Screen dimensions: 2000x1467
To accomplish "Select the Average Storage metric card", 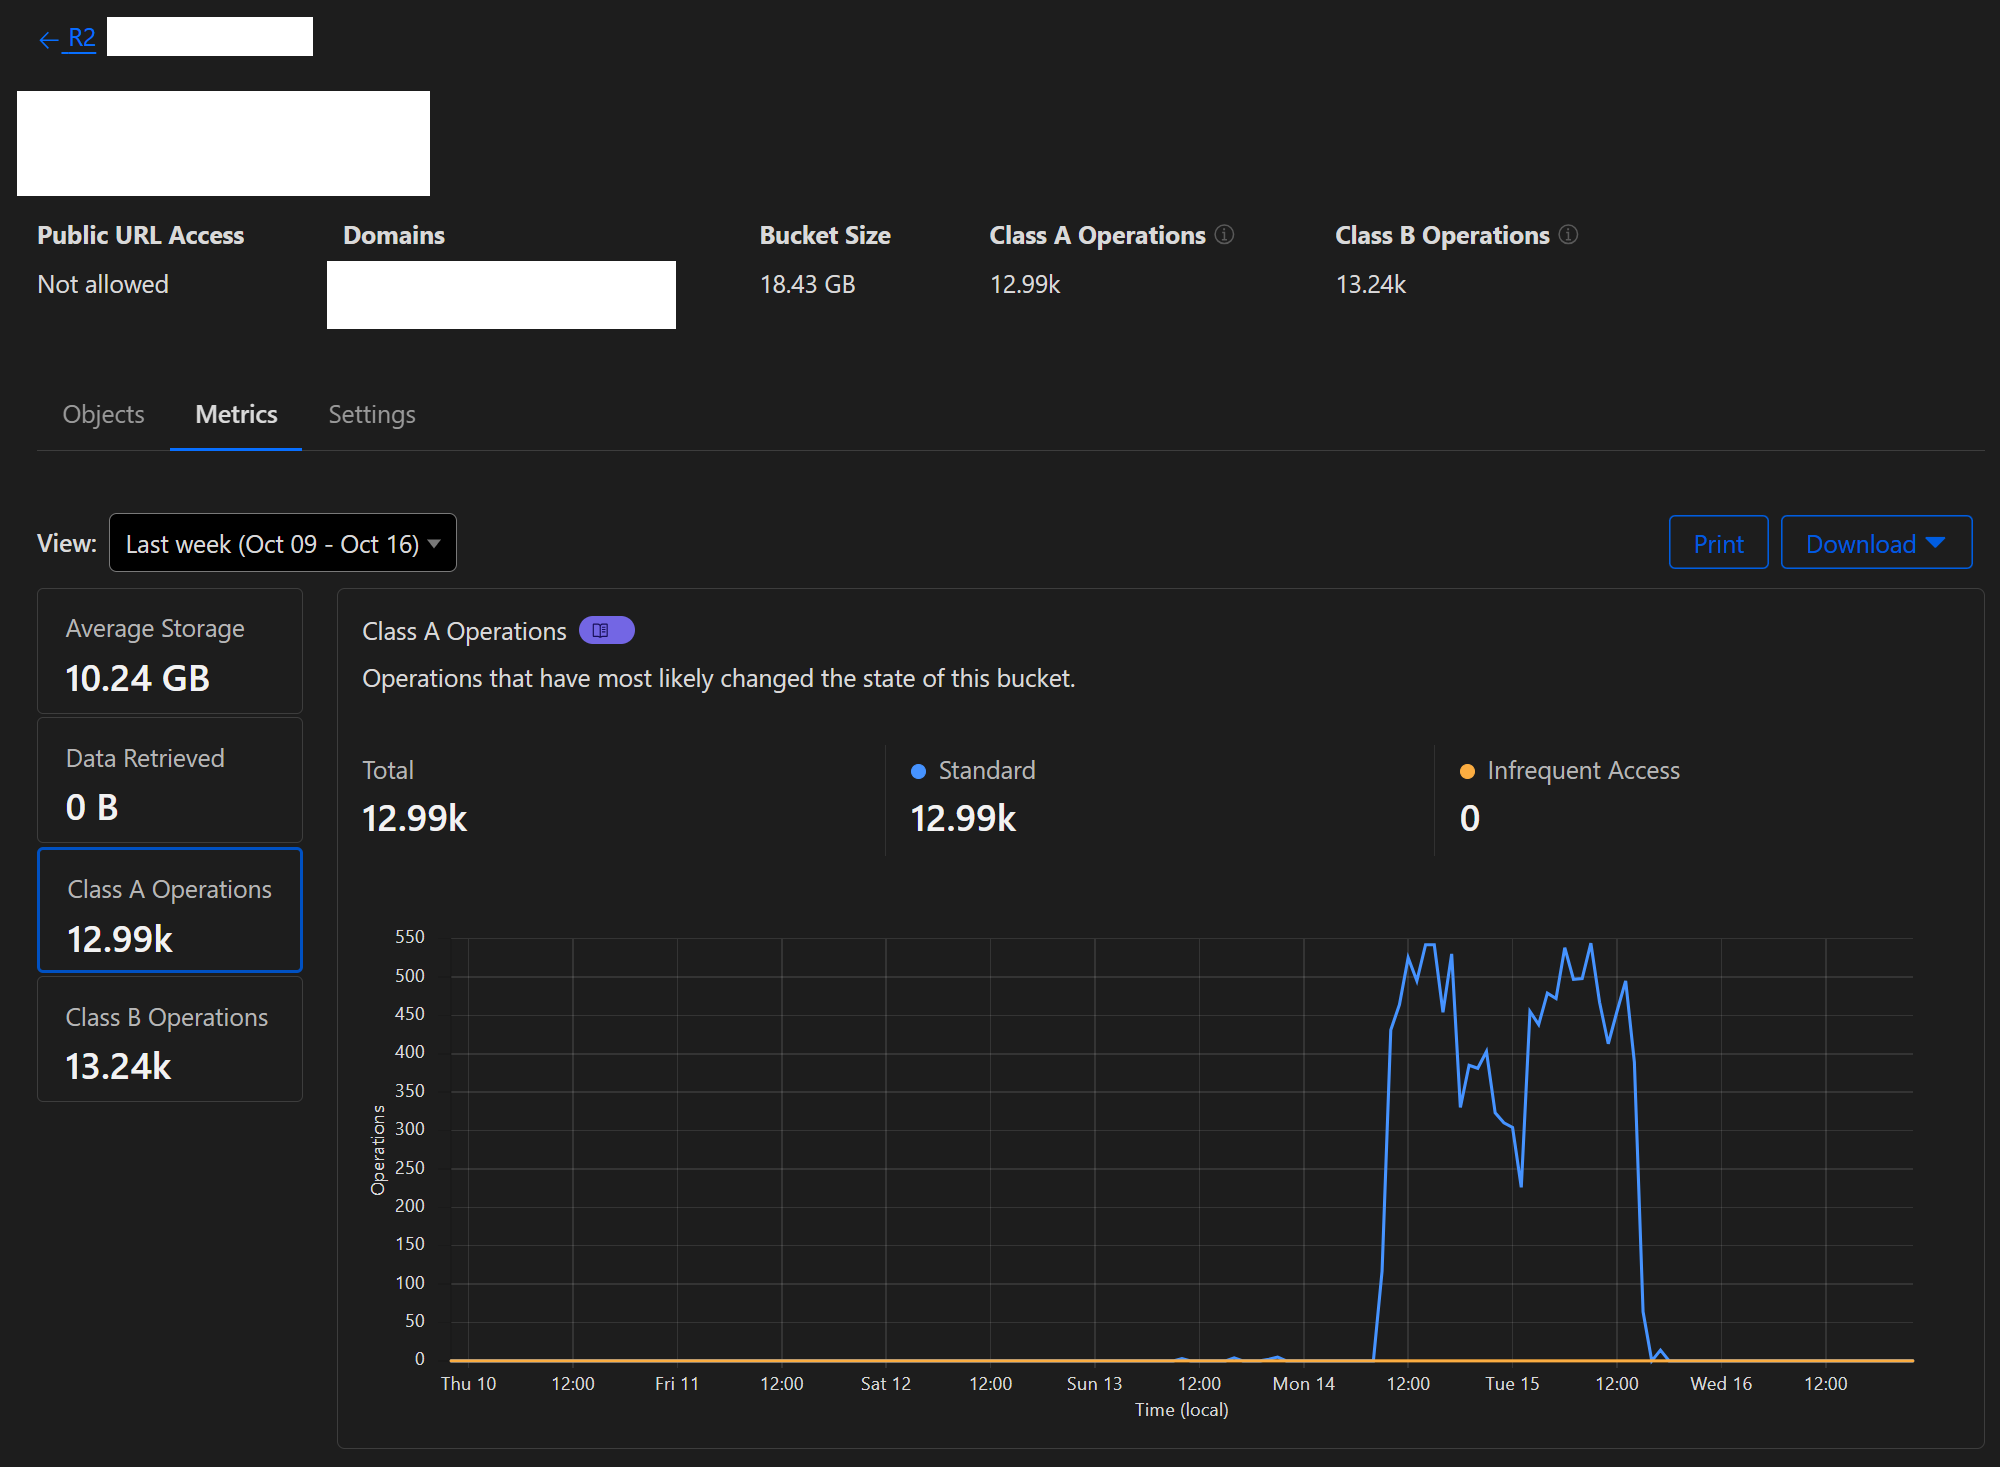I will (170, 652).
